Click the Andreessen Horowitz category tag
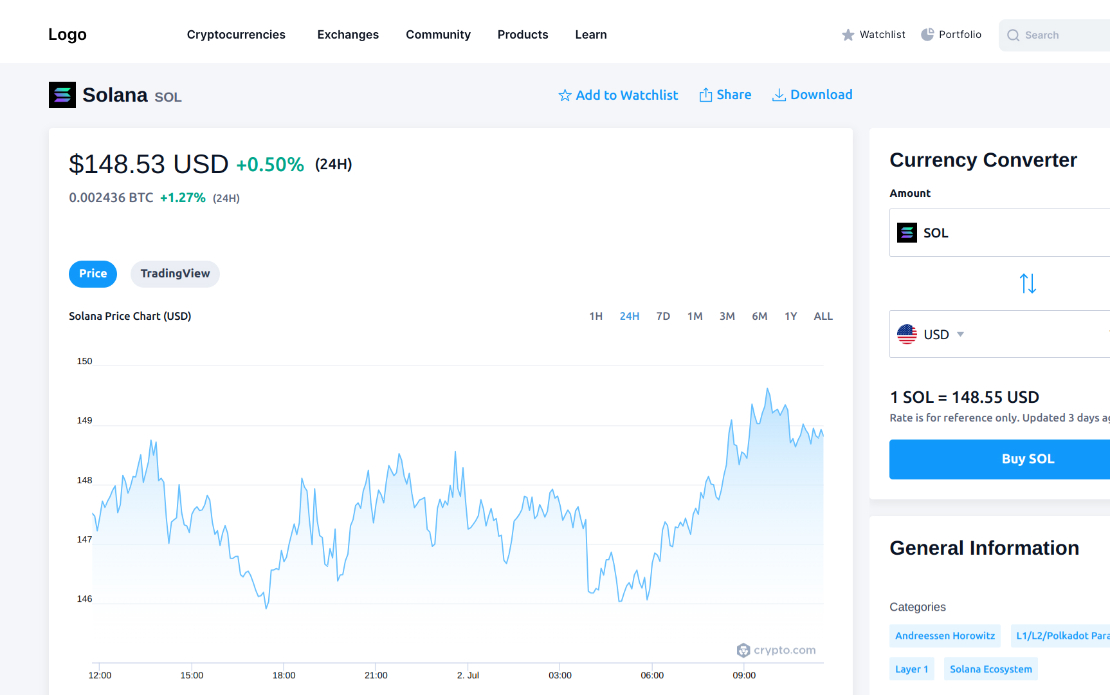 click(945, 636)
